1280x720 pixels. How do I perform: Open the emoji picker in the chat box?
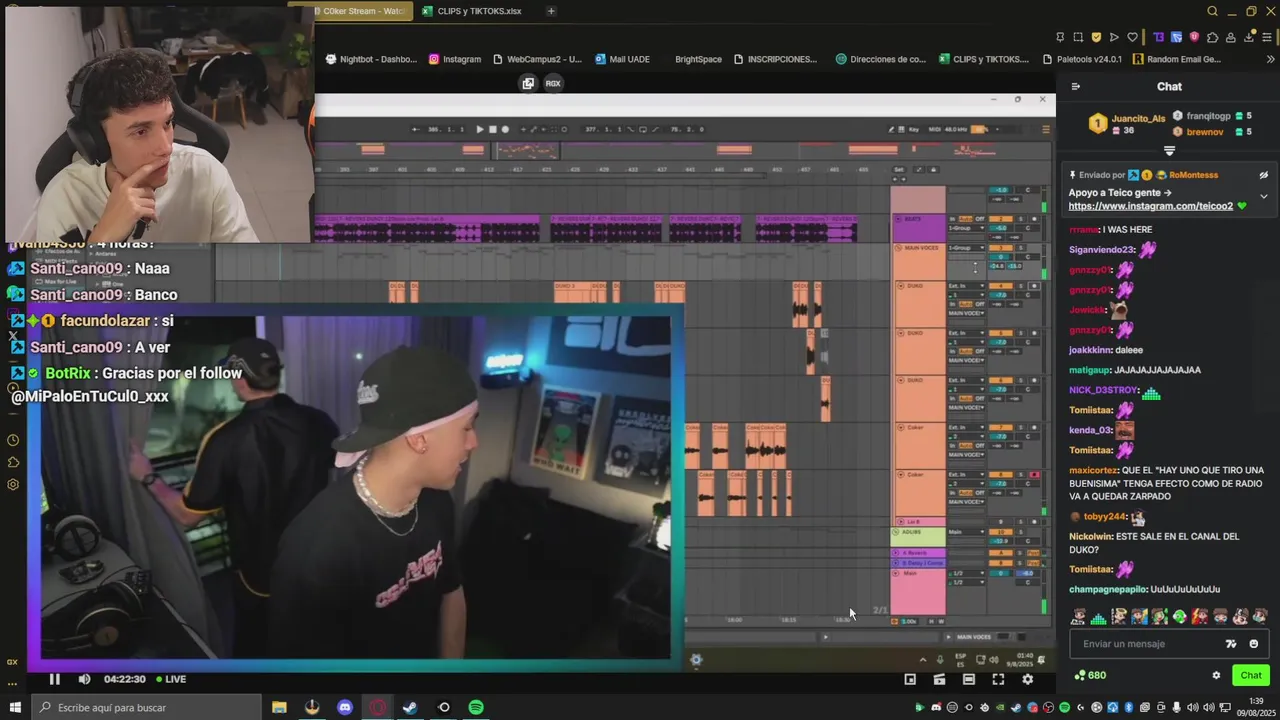point(1253,644)
